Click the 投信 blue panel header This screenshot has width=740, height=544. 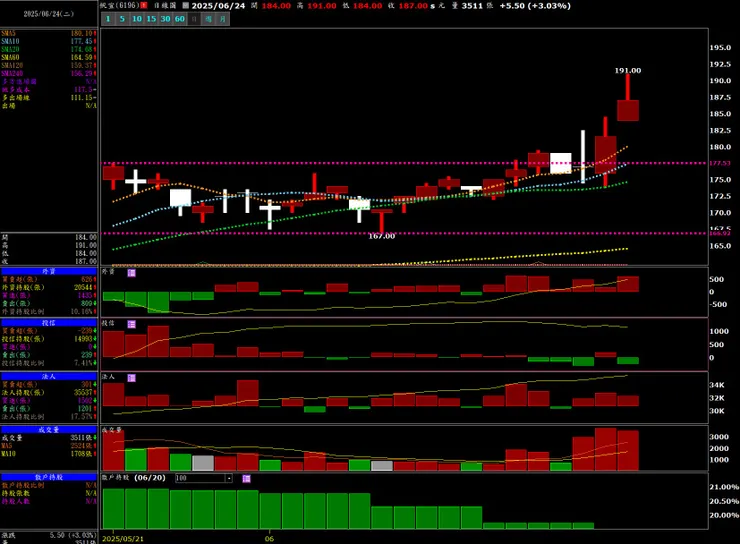coord(49,323)
